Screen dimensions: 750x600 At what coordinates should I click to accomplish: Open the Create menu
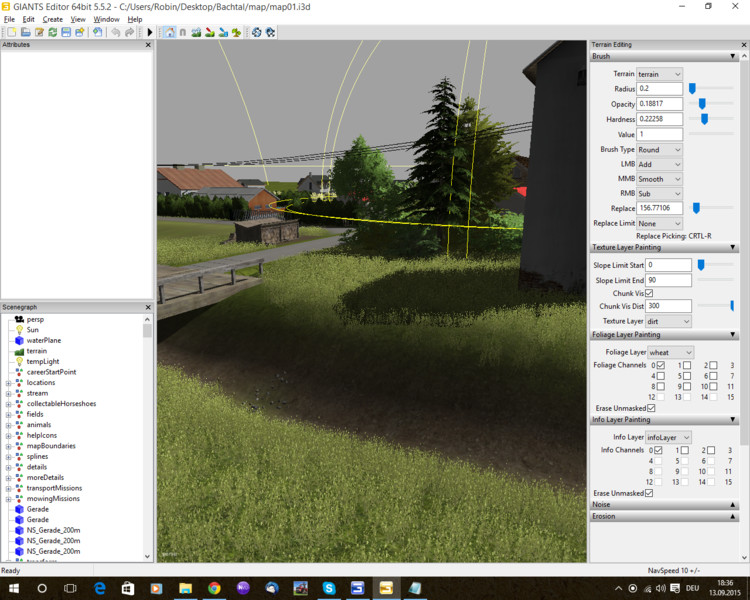click(52, 19)
